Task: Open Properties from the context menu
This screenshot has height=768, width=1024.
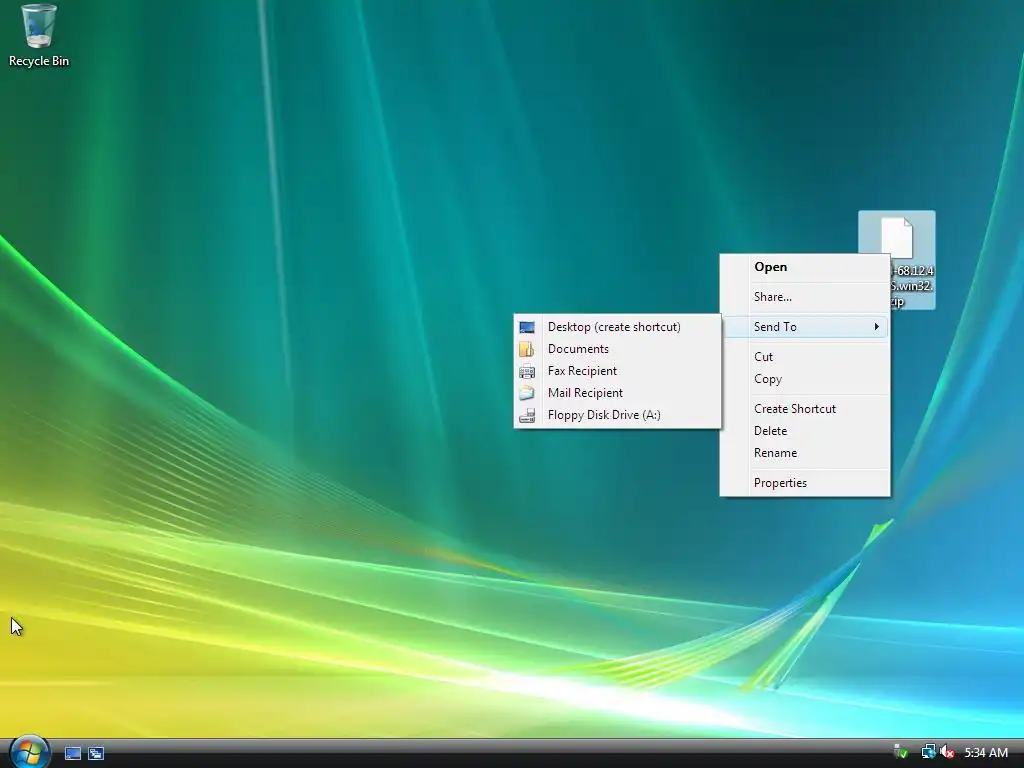Action: pyautogui.click(x=805, y=483)
